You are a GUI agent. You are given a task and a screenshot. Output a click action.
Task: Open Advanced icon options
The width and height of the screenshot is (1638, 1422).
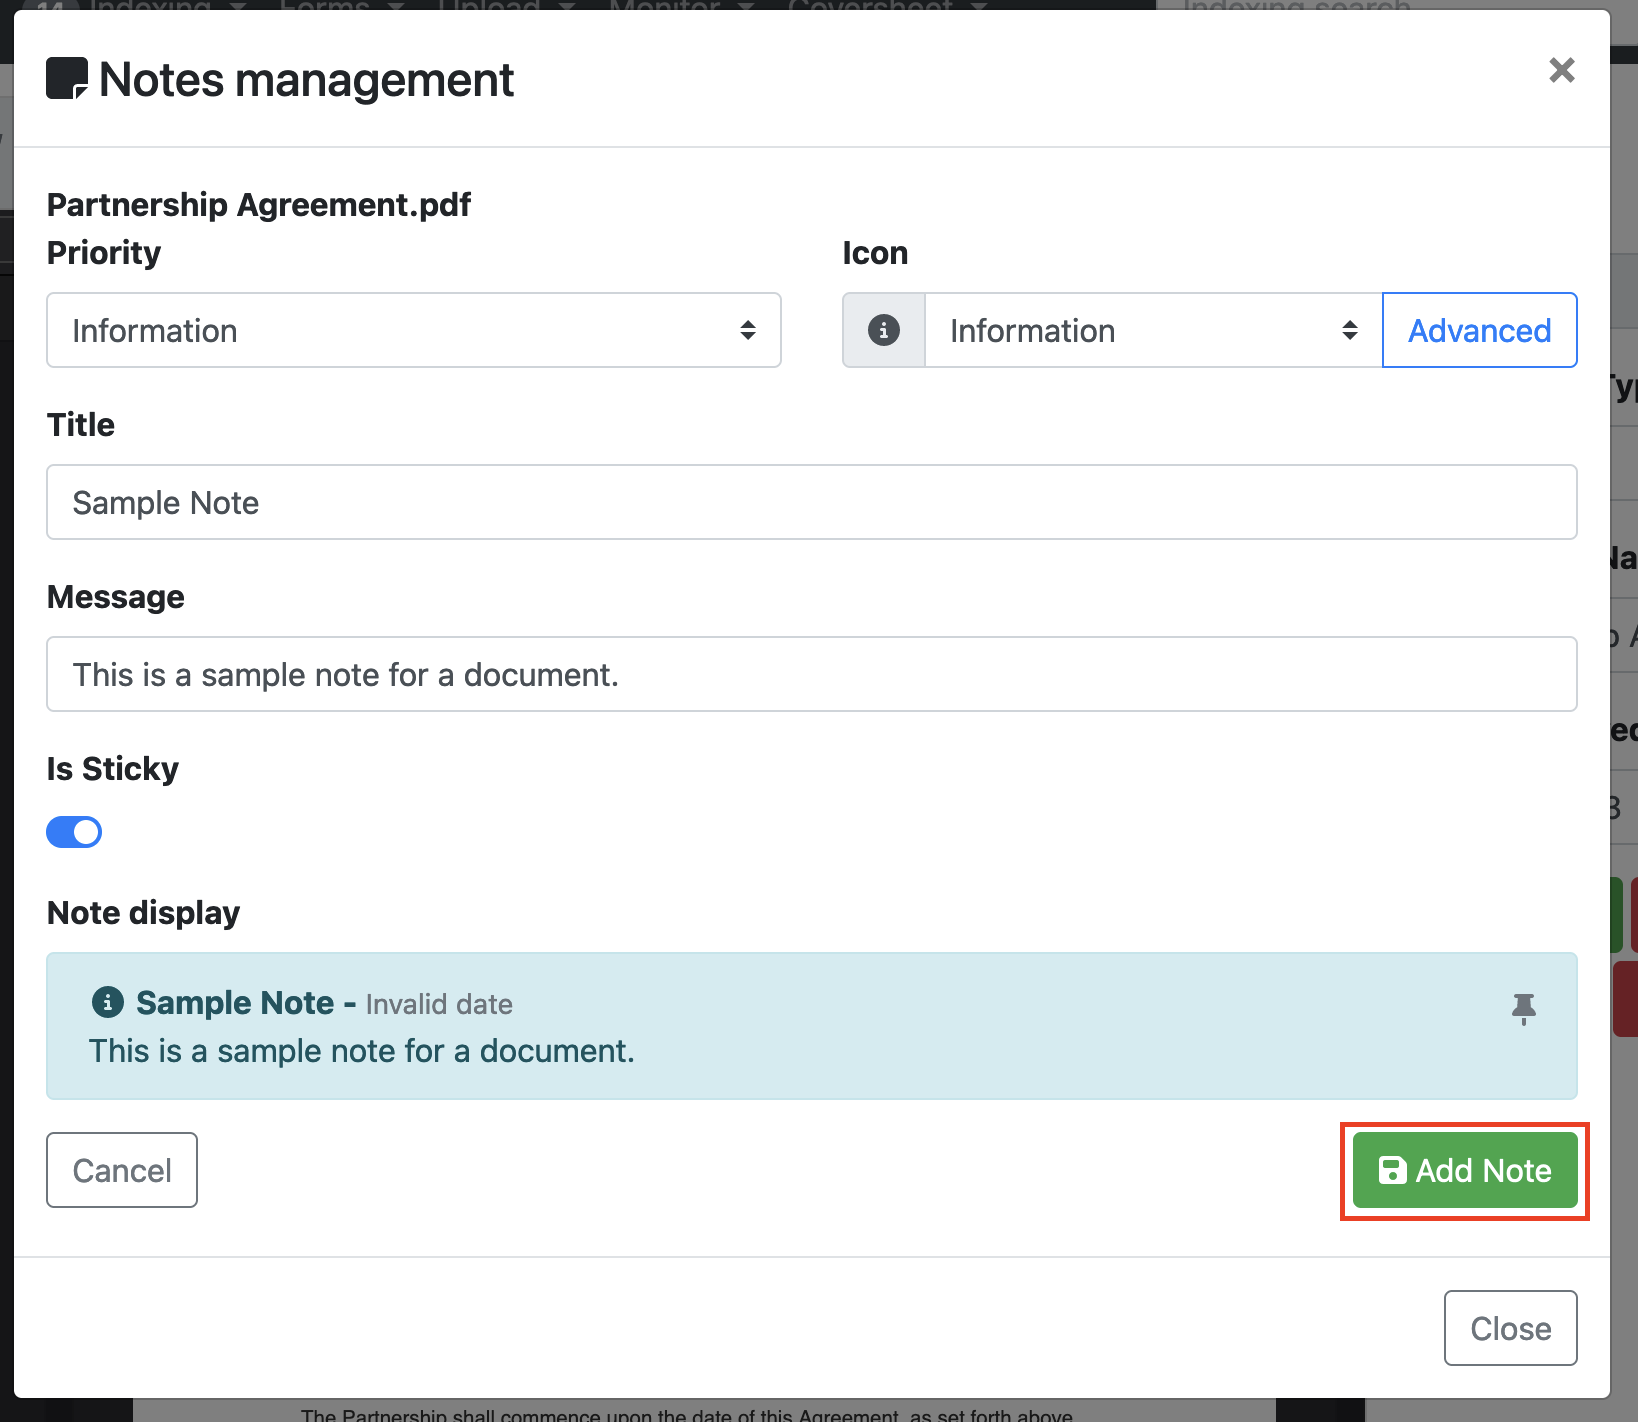[1478, 330]
